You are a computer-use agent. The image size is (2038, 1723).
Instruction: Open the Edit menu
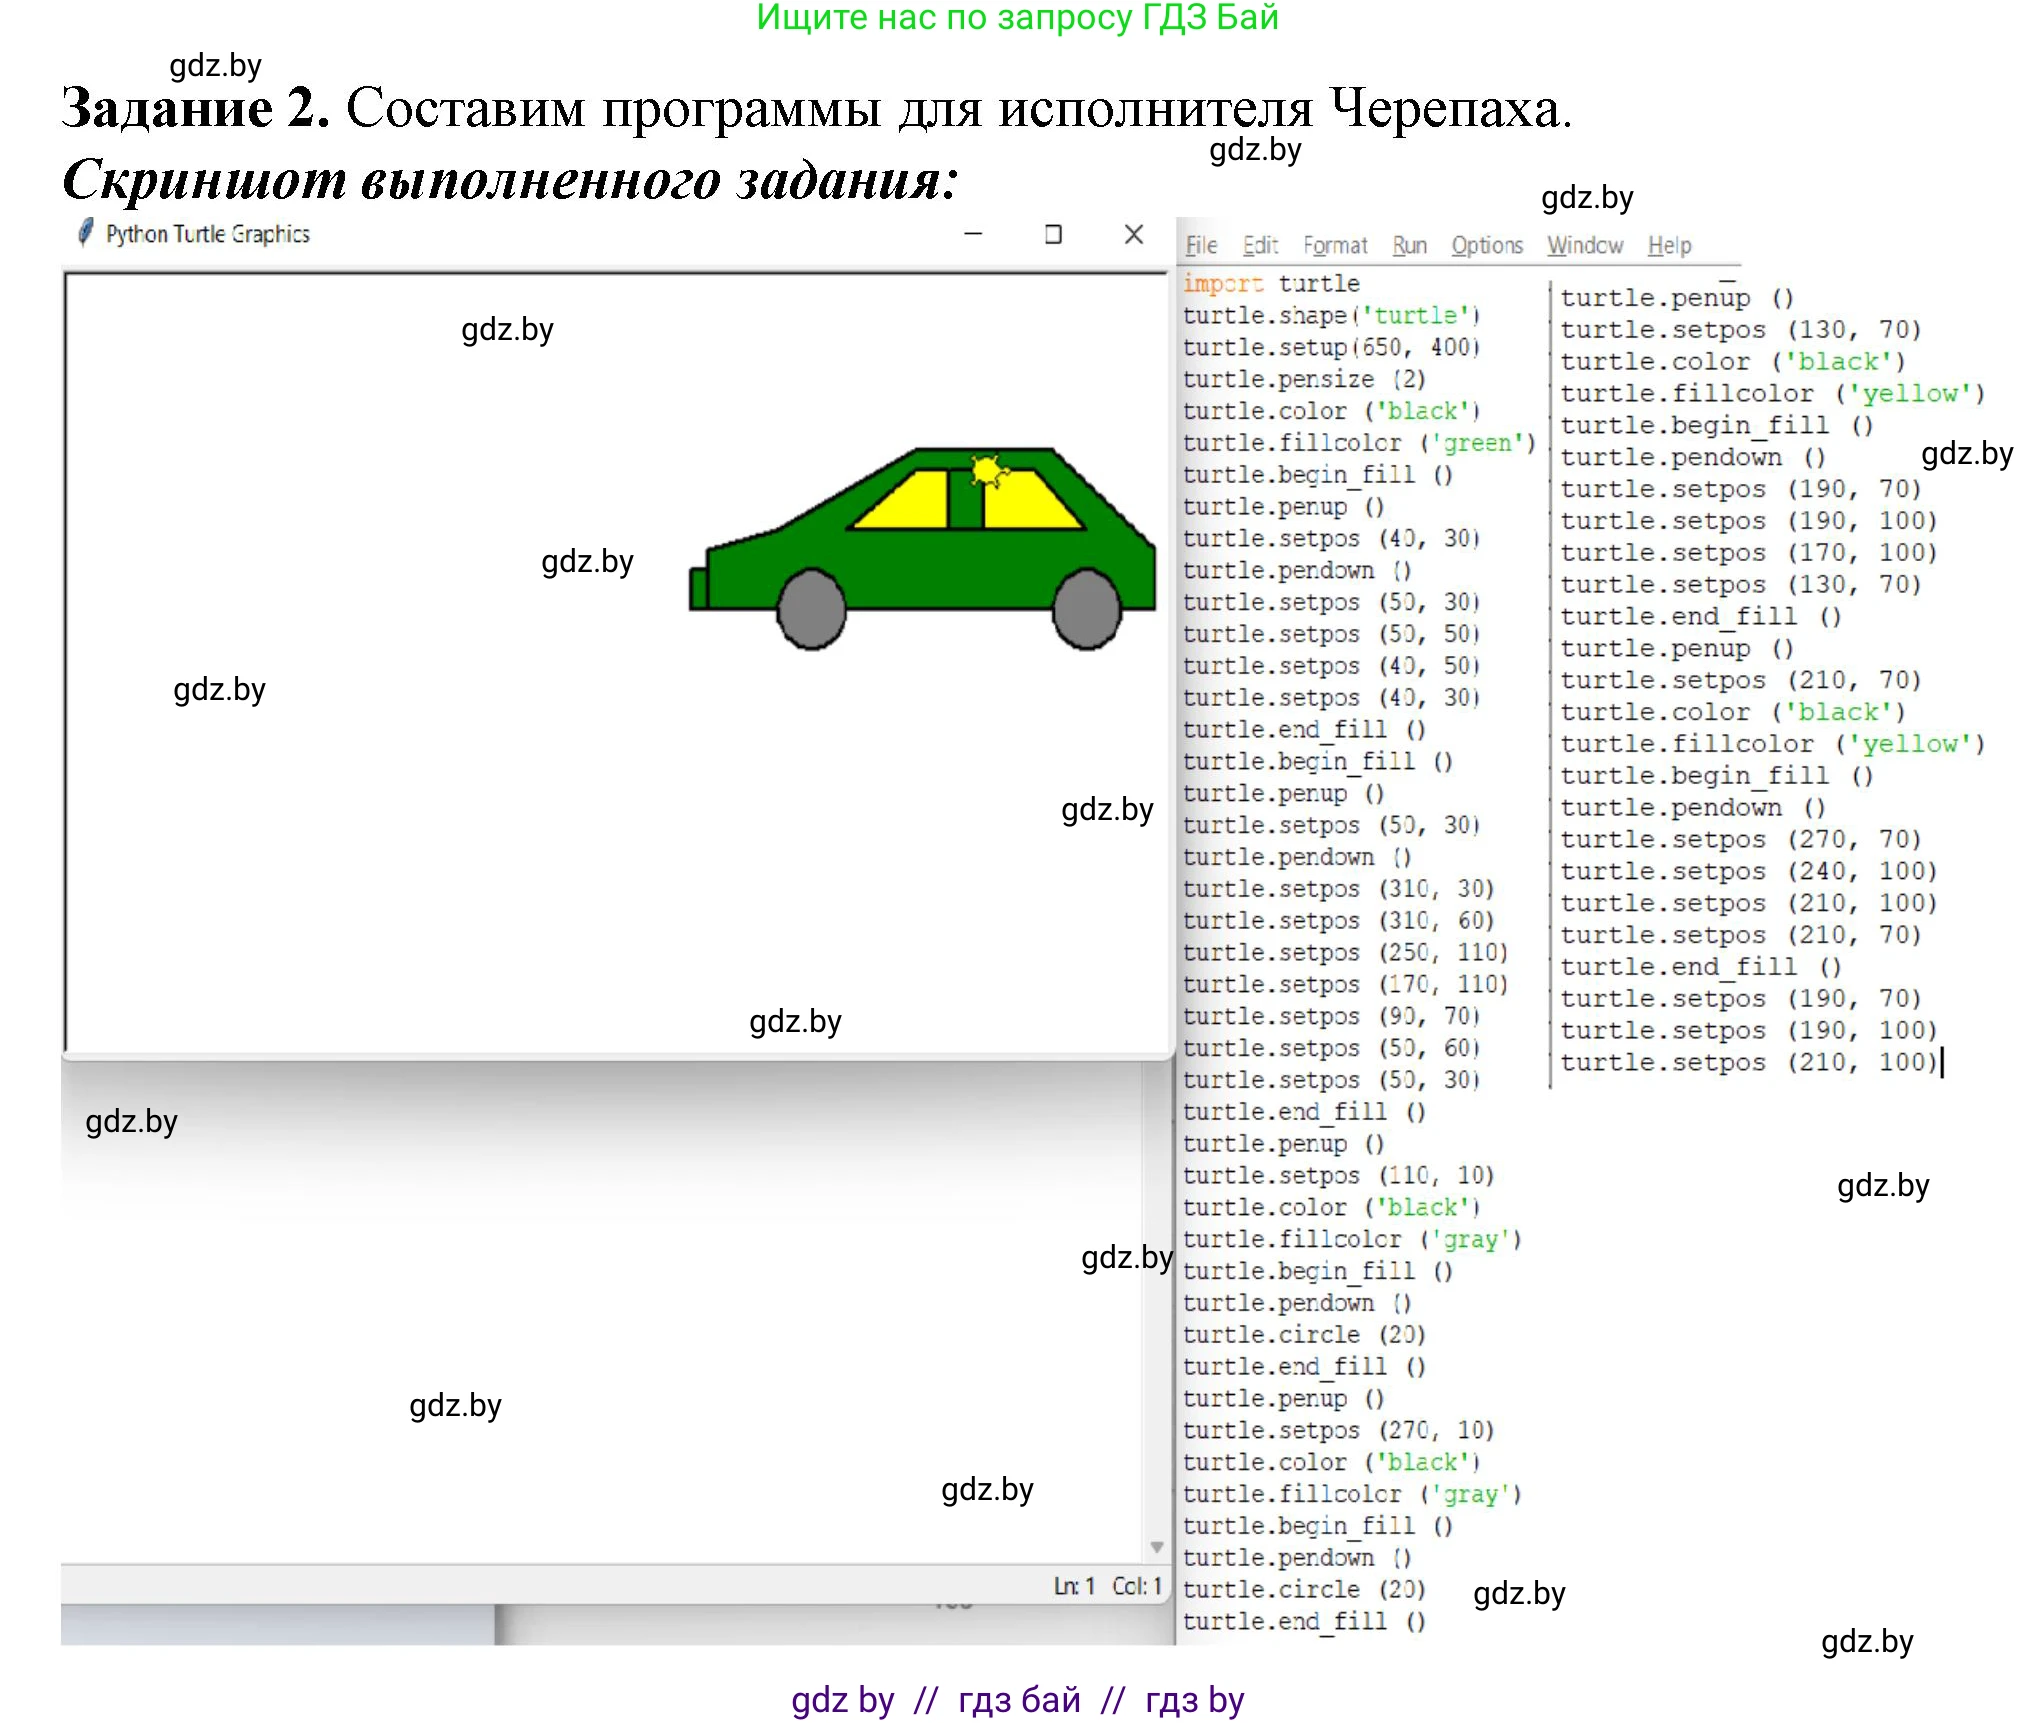1260,245
